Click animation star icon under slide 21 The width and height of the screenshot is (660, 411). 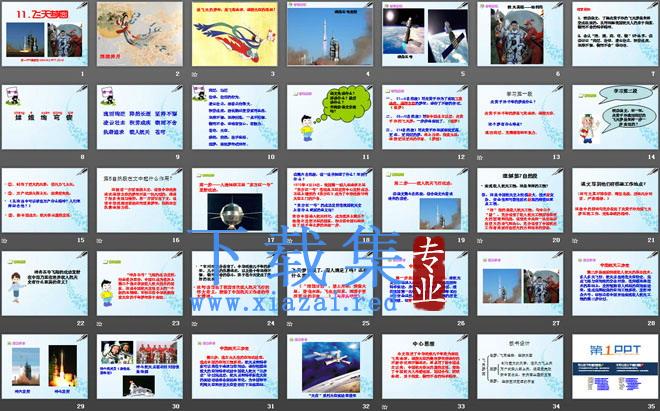pyautogui.click(x=575, y=241)
